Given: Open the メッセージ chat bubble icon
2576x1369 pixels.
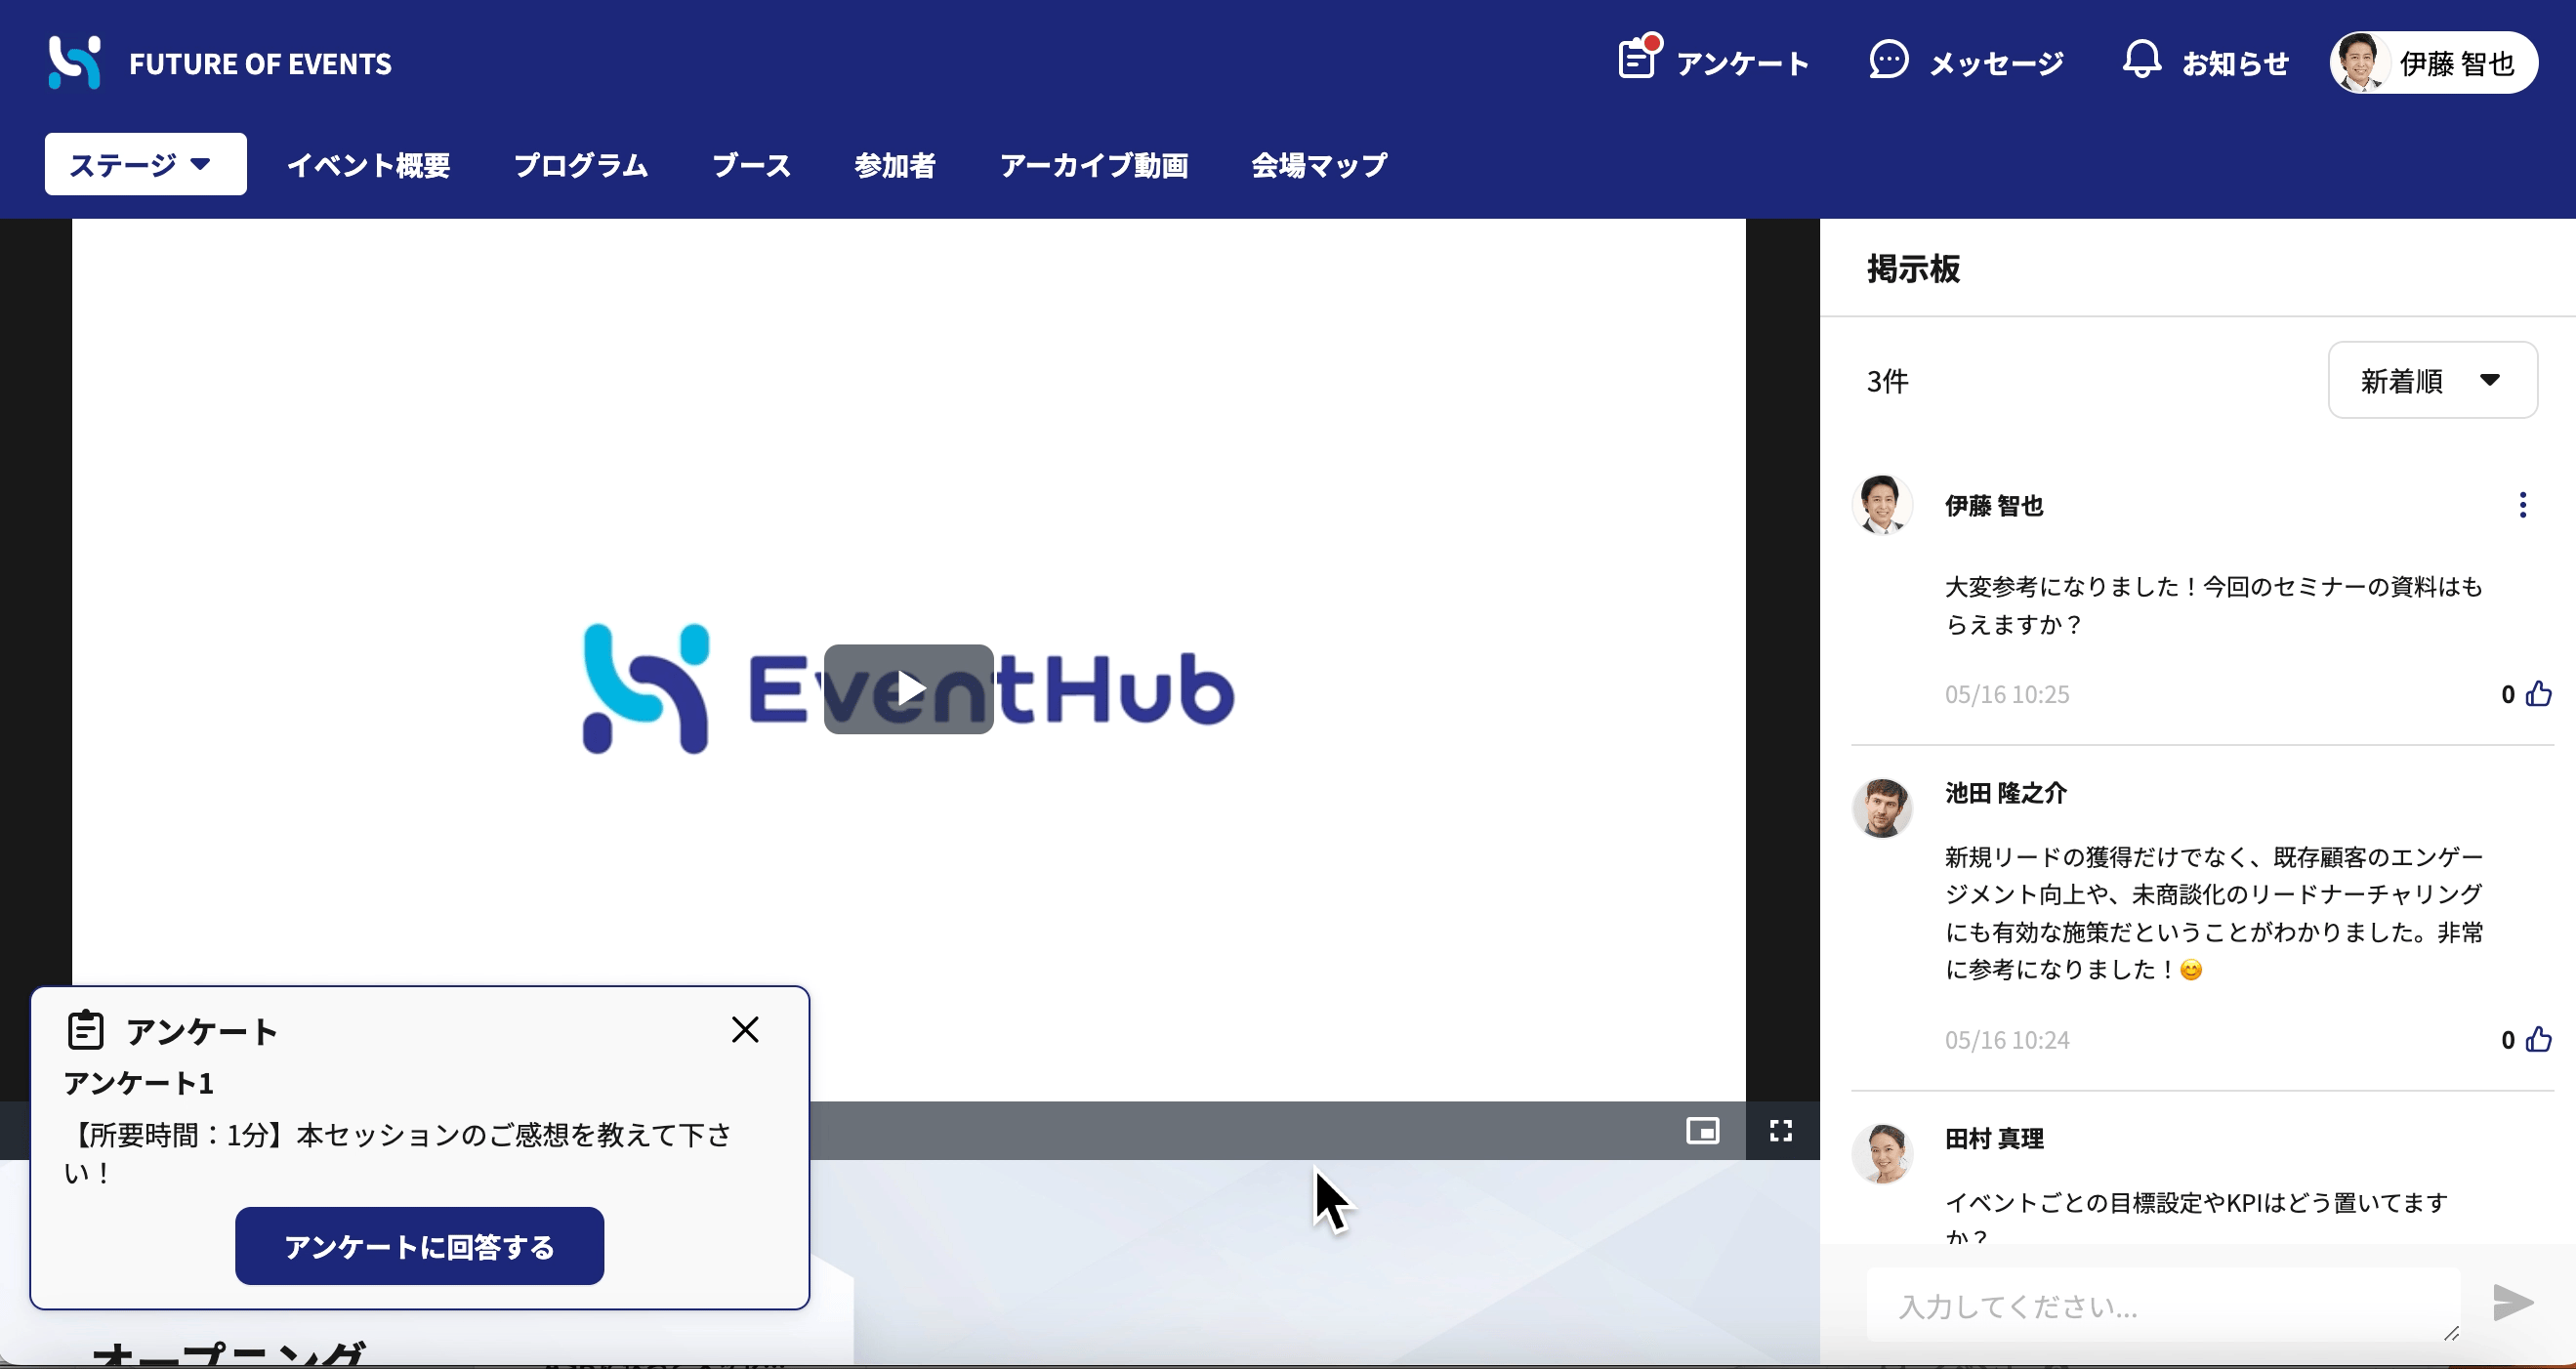Looking at the screenshot, I should click(1888, 60).
